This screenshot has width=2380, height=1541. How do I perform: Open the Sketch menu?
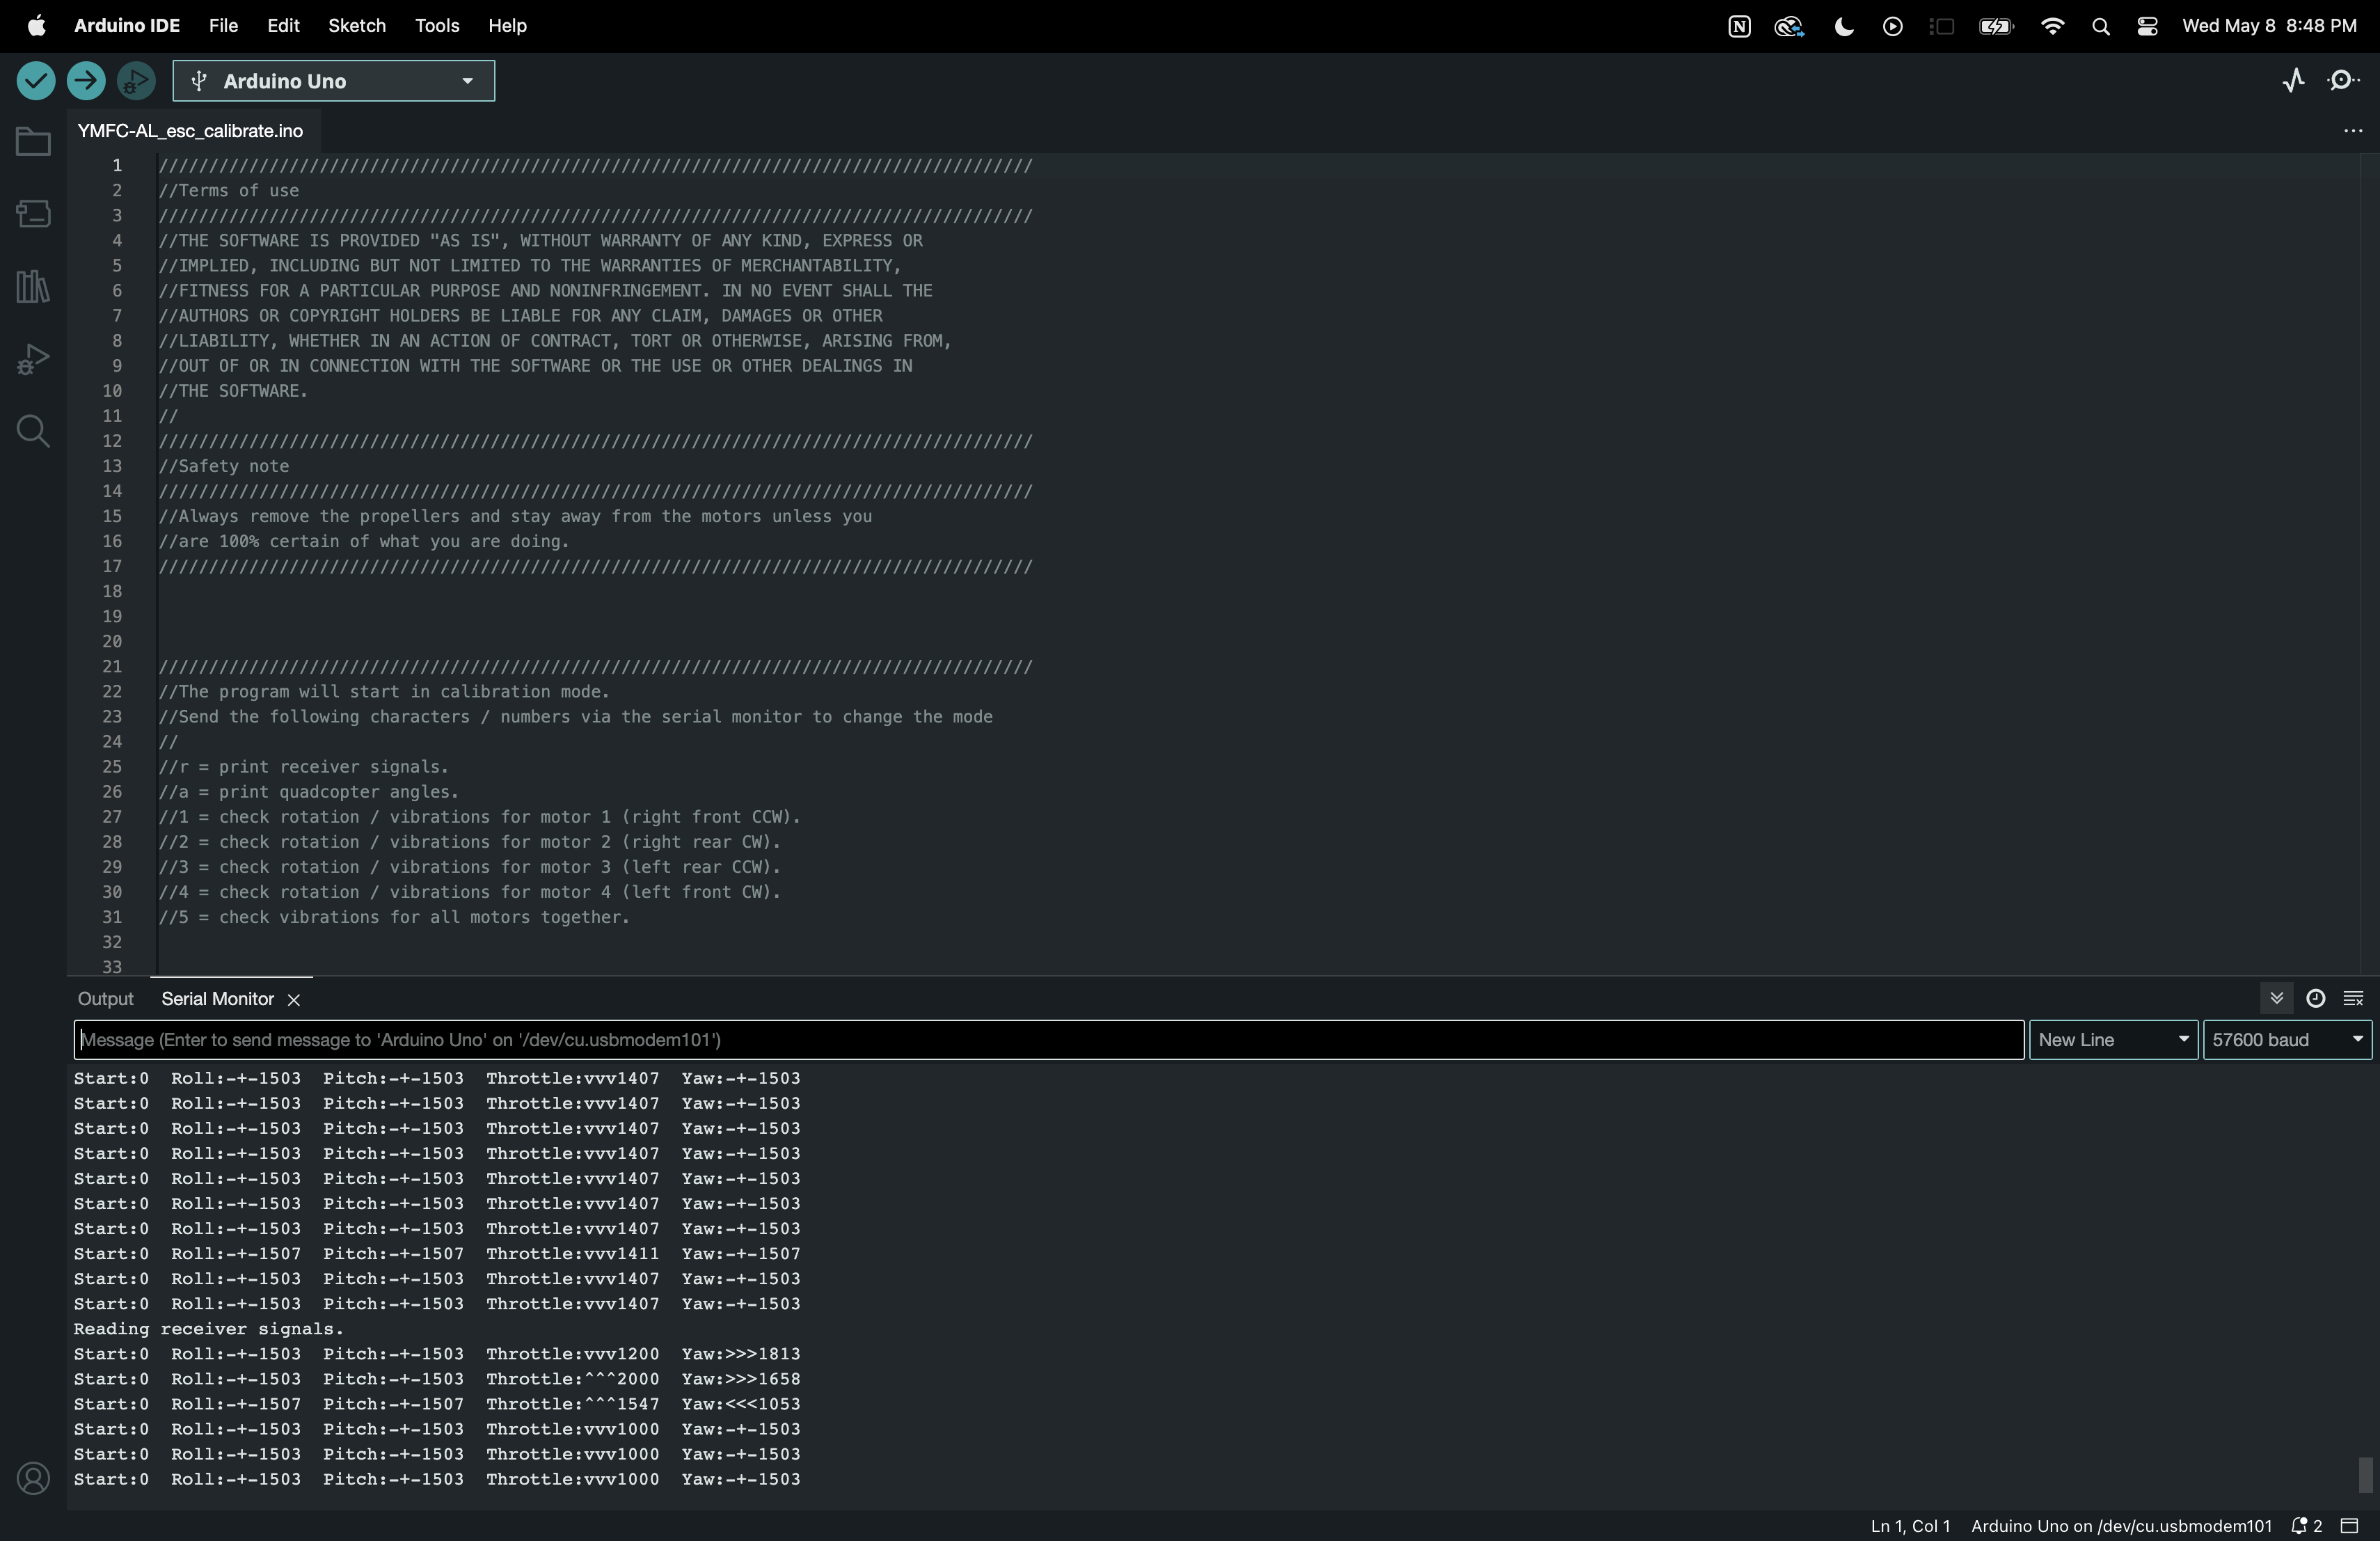point(356,26)
